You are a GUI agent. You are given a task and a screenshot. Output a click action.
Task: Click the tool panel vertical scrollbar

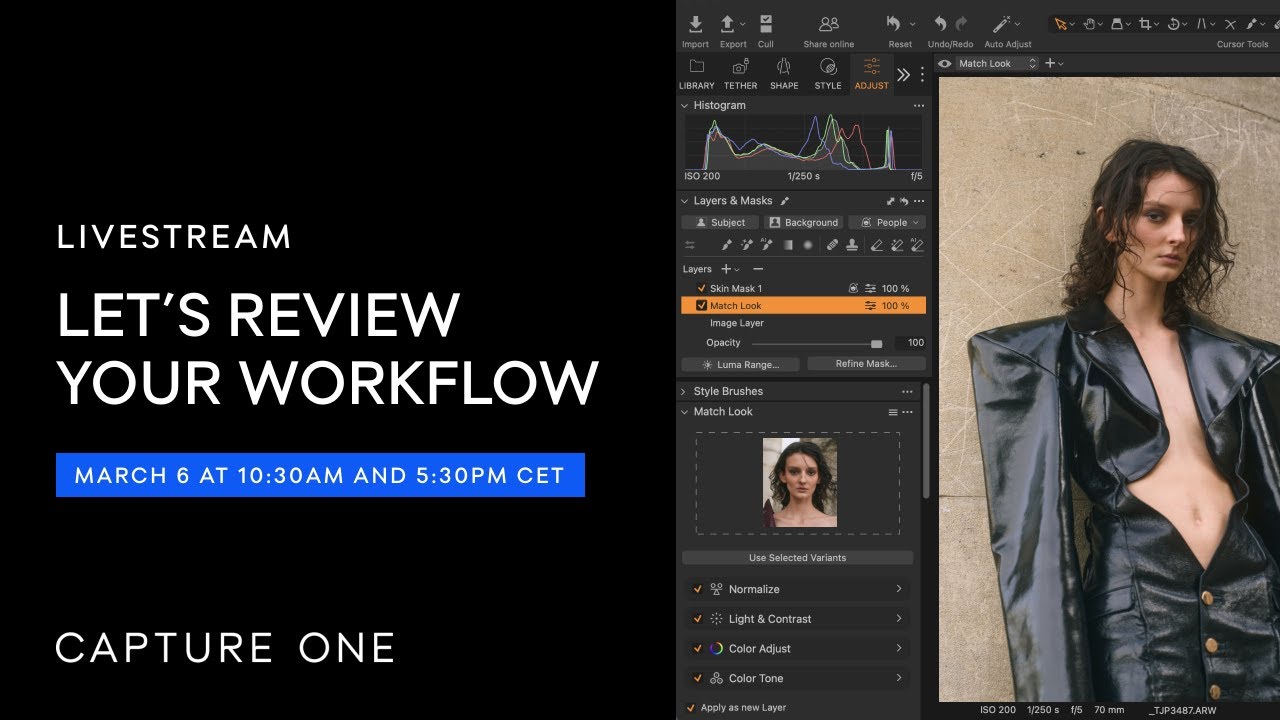click(925, 440)
